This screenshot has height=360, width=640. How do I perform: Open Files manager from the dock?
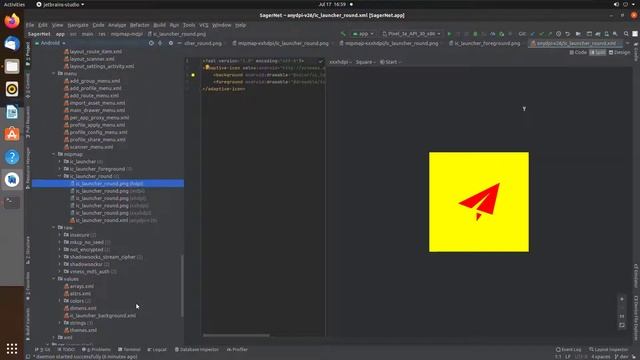(12, 66)
